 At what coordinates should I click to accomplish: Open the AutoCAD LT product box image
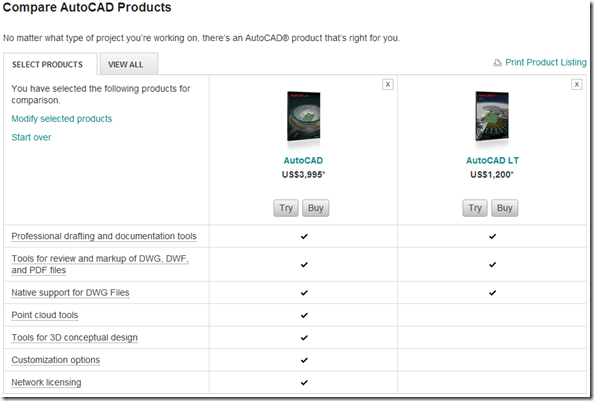[x=492, y=116]
